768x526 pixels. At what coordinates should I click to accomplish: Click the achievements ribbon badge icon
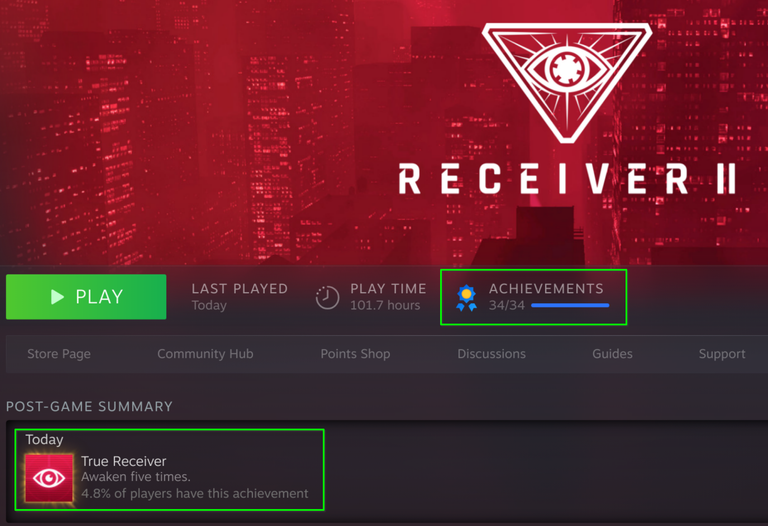point(466,298)
